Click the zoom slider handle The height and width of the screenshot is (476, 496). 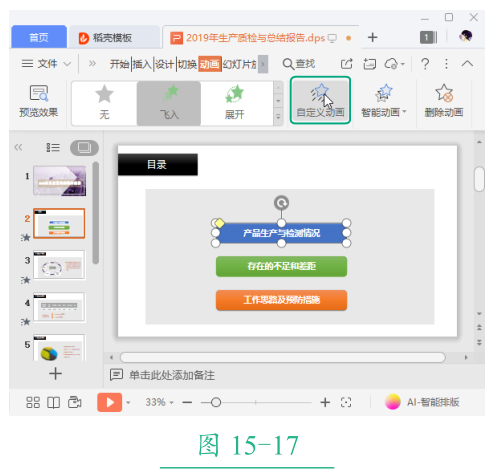pos(216,402)
